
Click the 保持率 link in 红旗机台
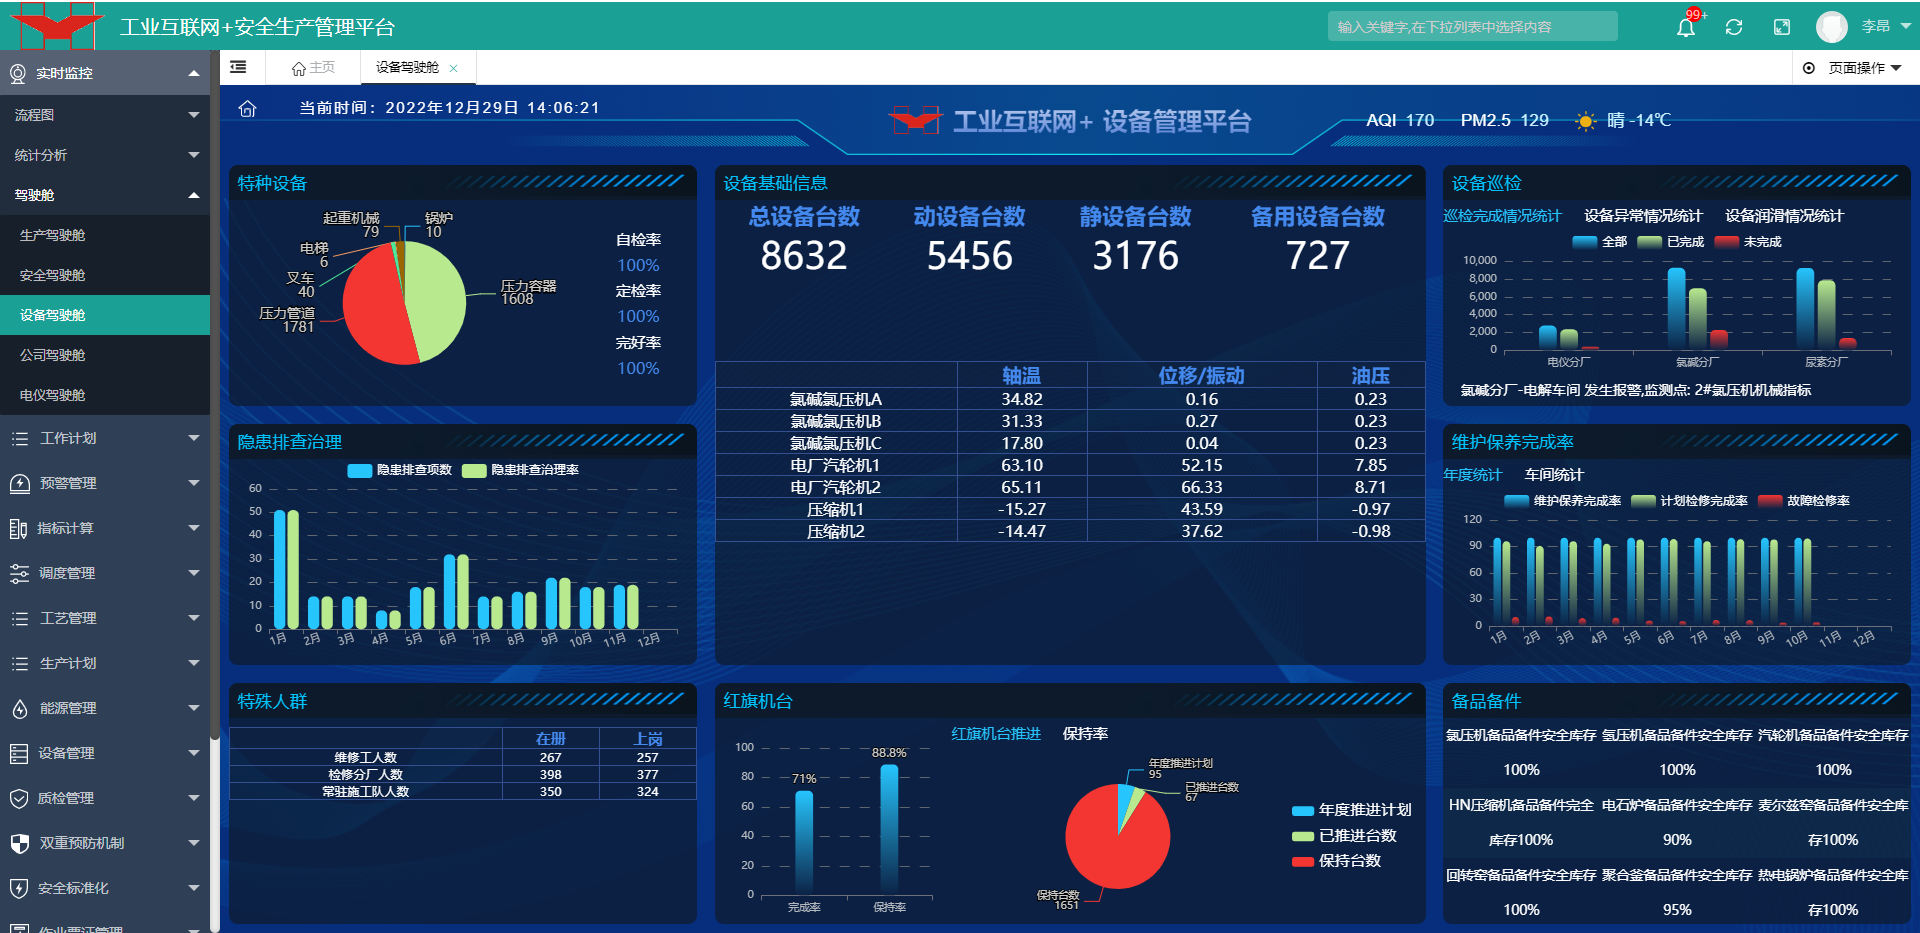(1085, 734)
